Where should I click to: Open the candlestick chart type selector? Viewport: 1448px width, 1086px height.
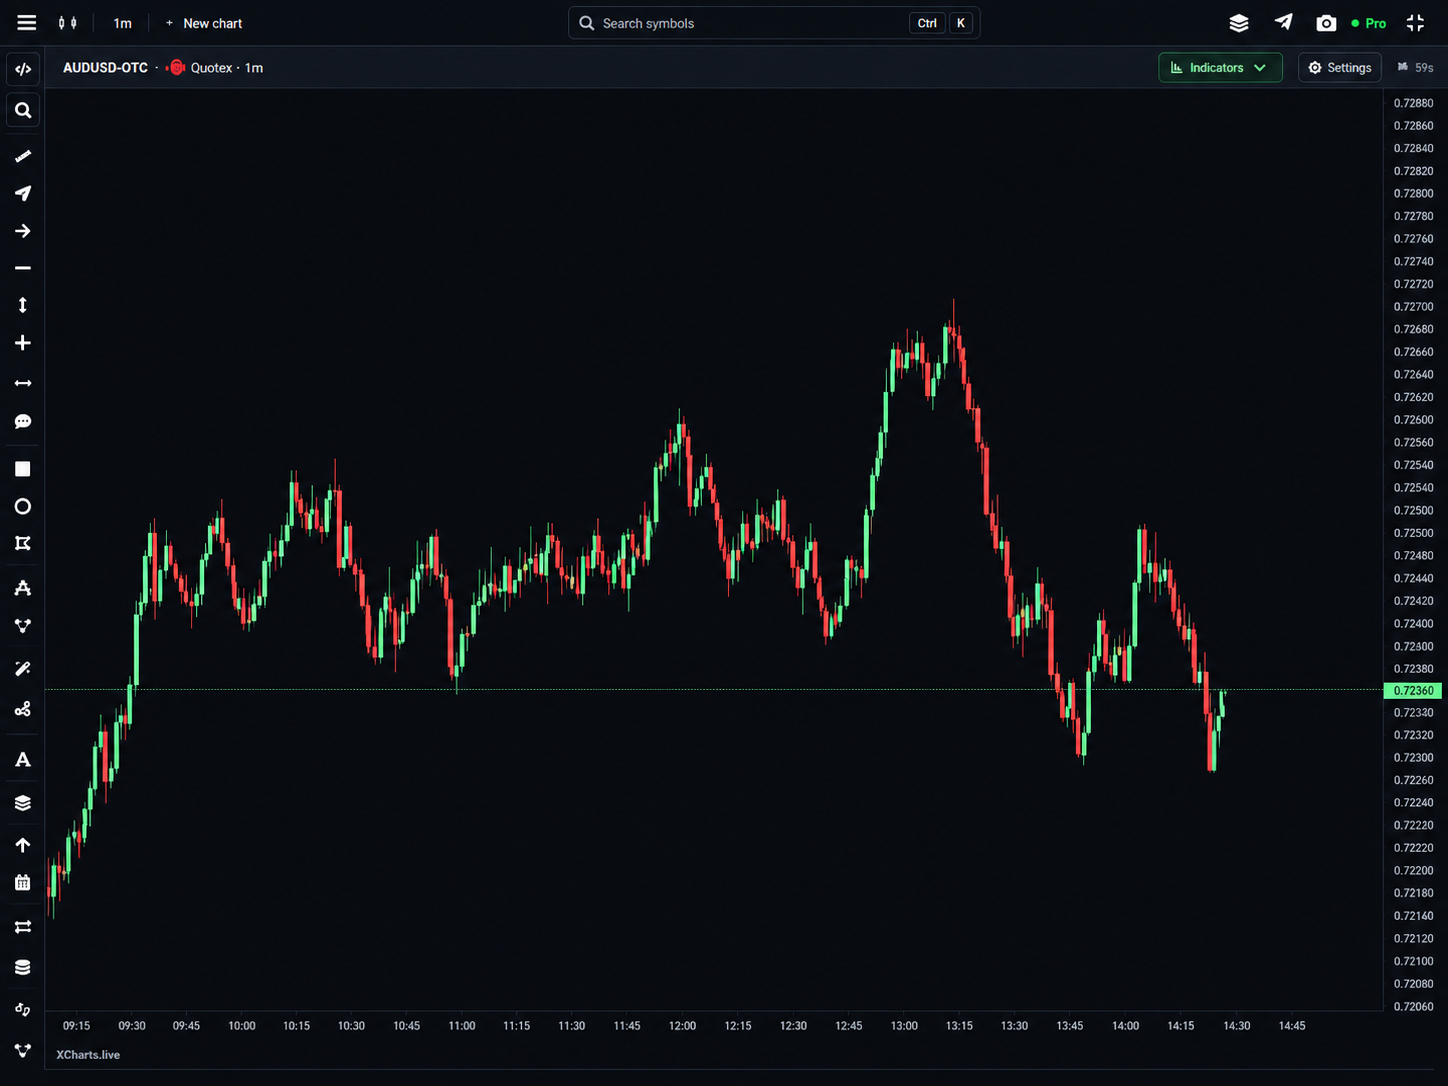(x=68, y=23)
